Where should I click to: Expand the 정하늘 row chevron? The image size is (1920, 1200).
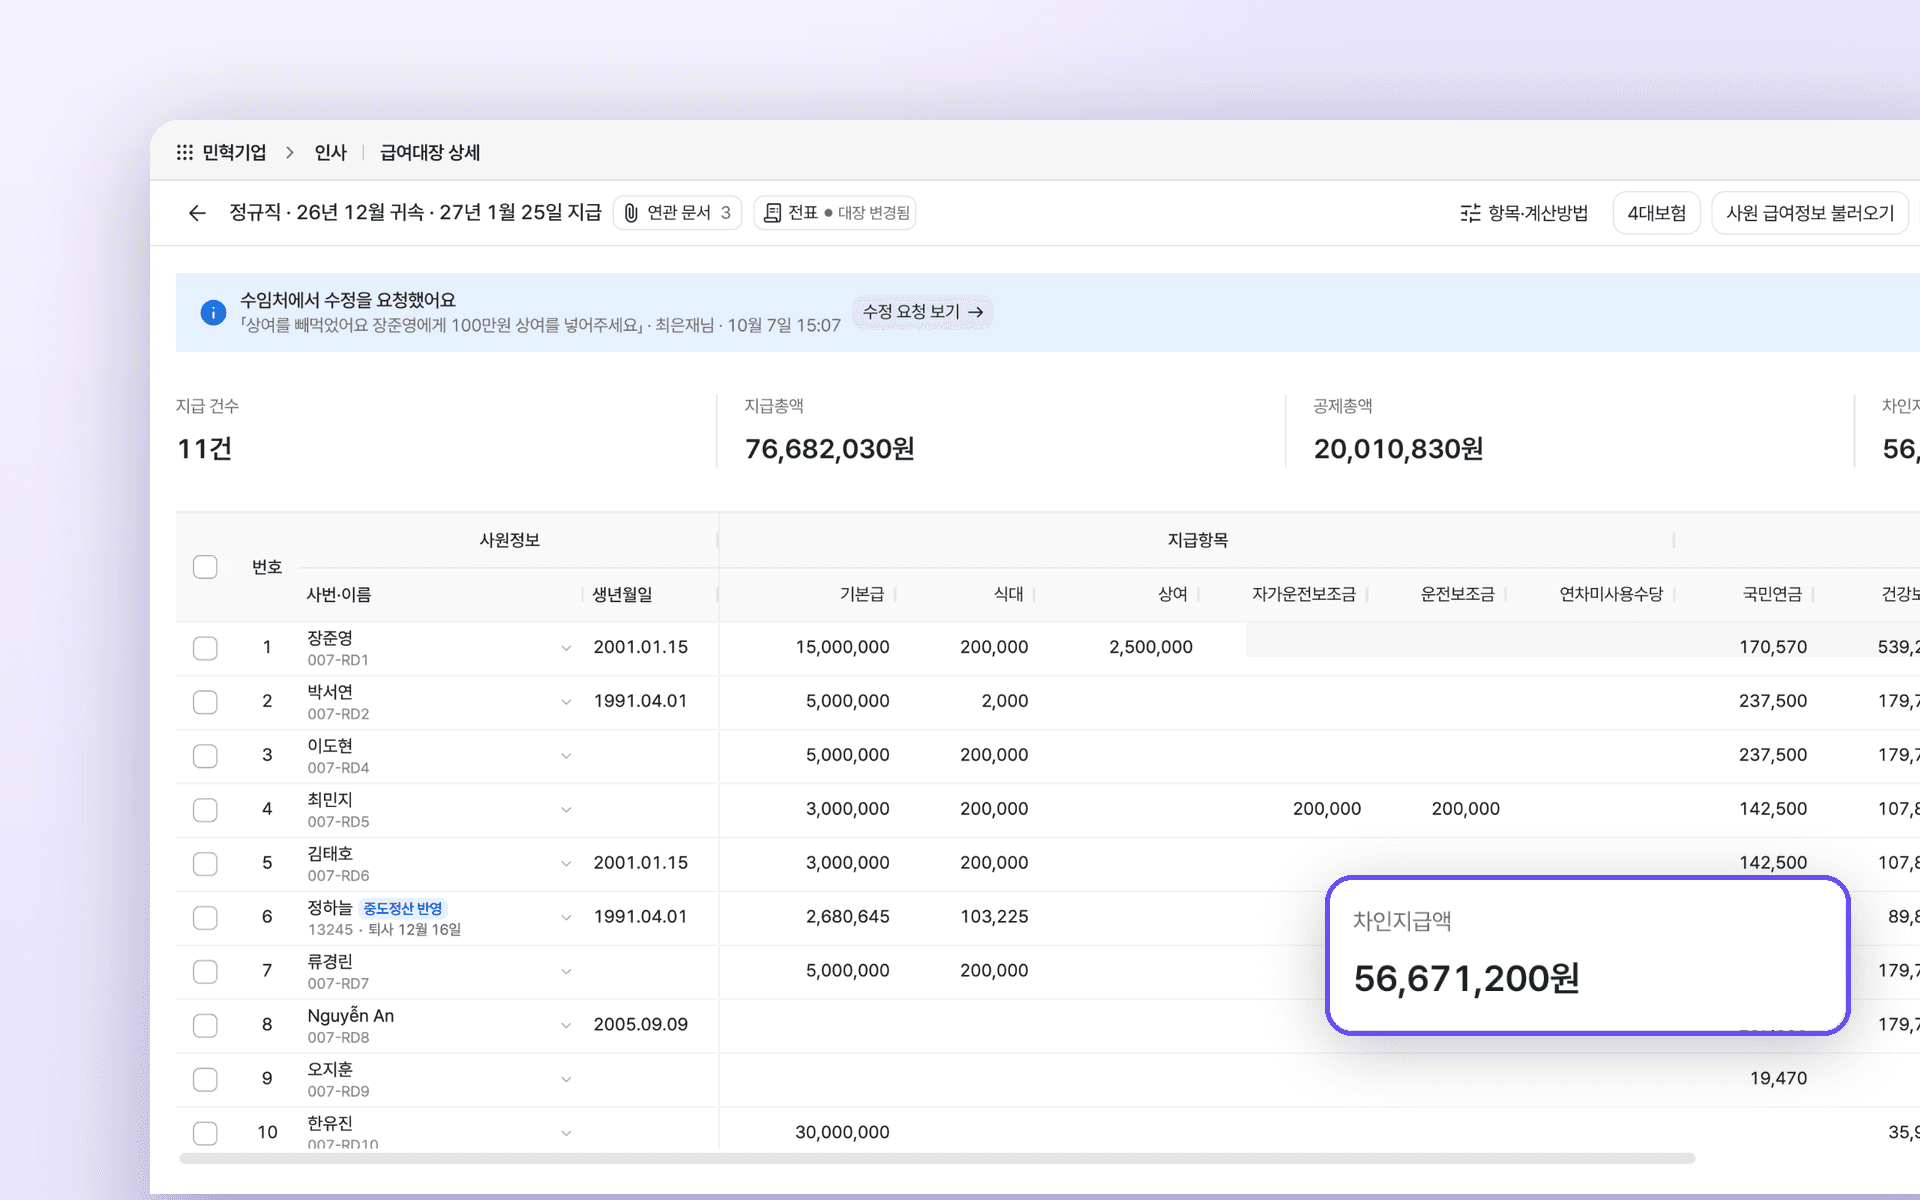[x=566, y=918]
